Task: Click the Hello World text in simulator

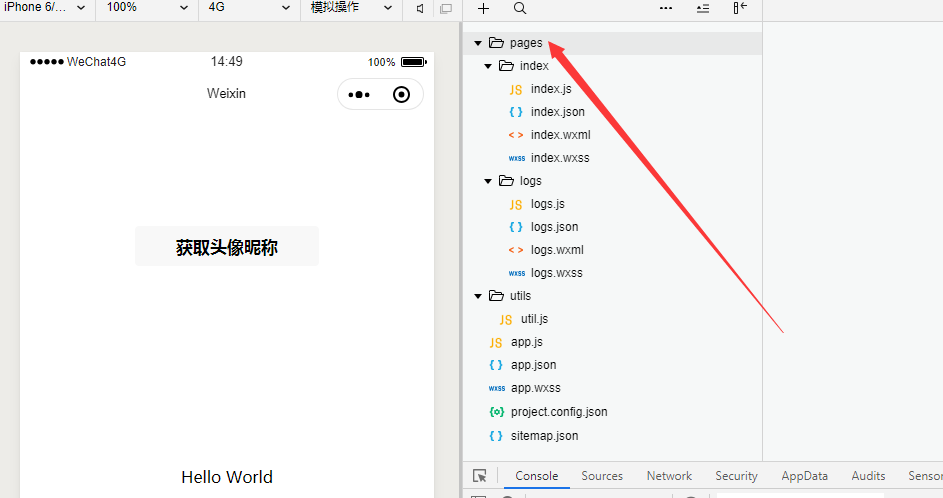Action: coord(227,477)
